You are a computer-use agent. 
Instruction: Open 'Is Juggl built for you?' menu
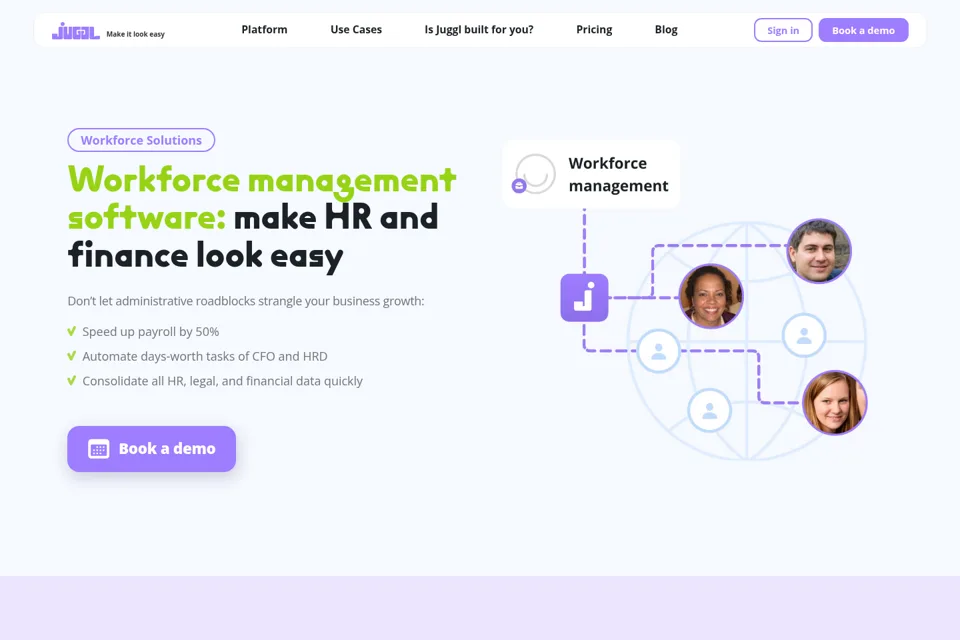click(x=479, y=29)
